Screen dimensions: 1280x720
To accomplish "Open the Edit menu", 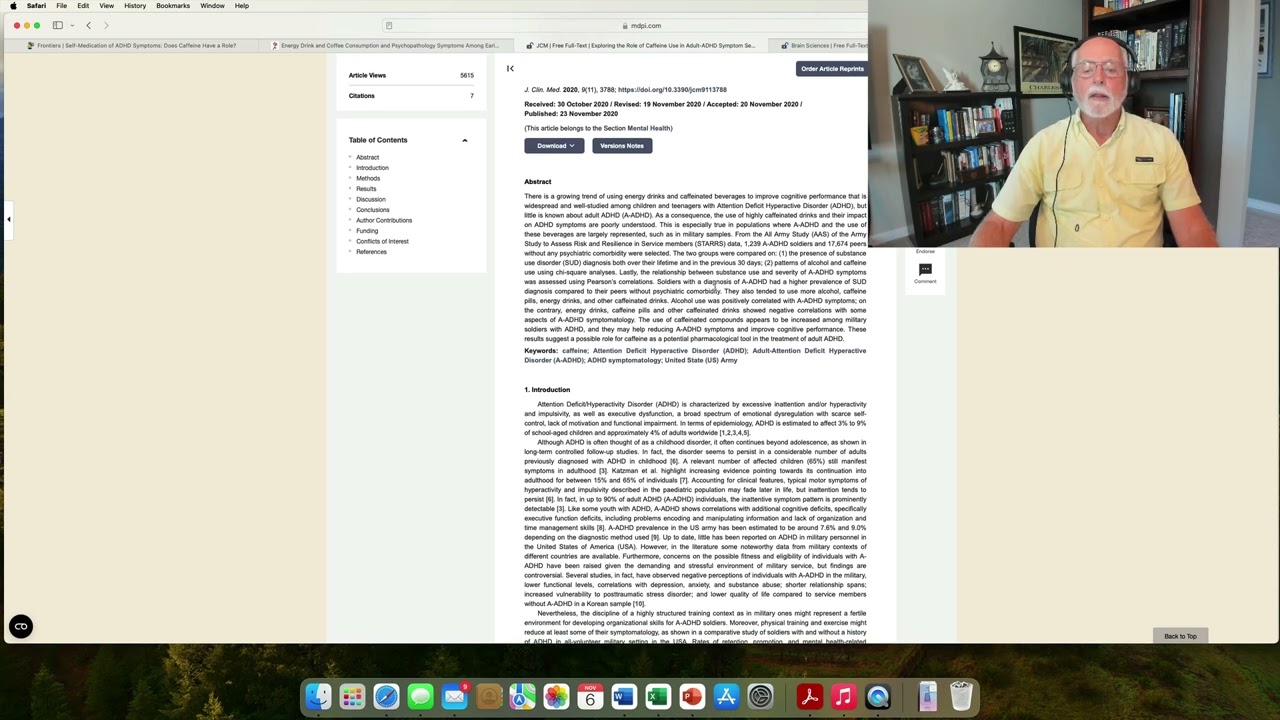I will (x=83, y=6).
